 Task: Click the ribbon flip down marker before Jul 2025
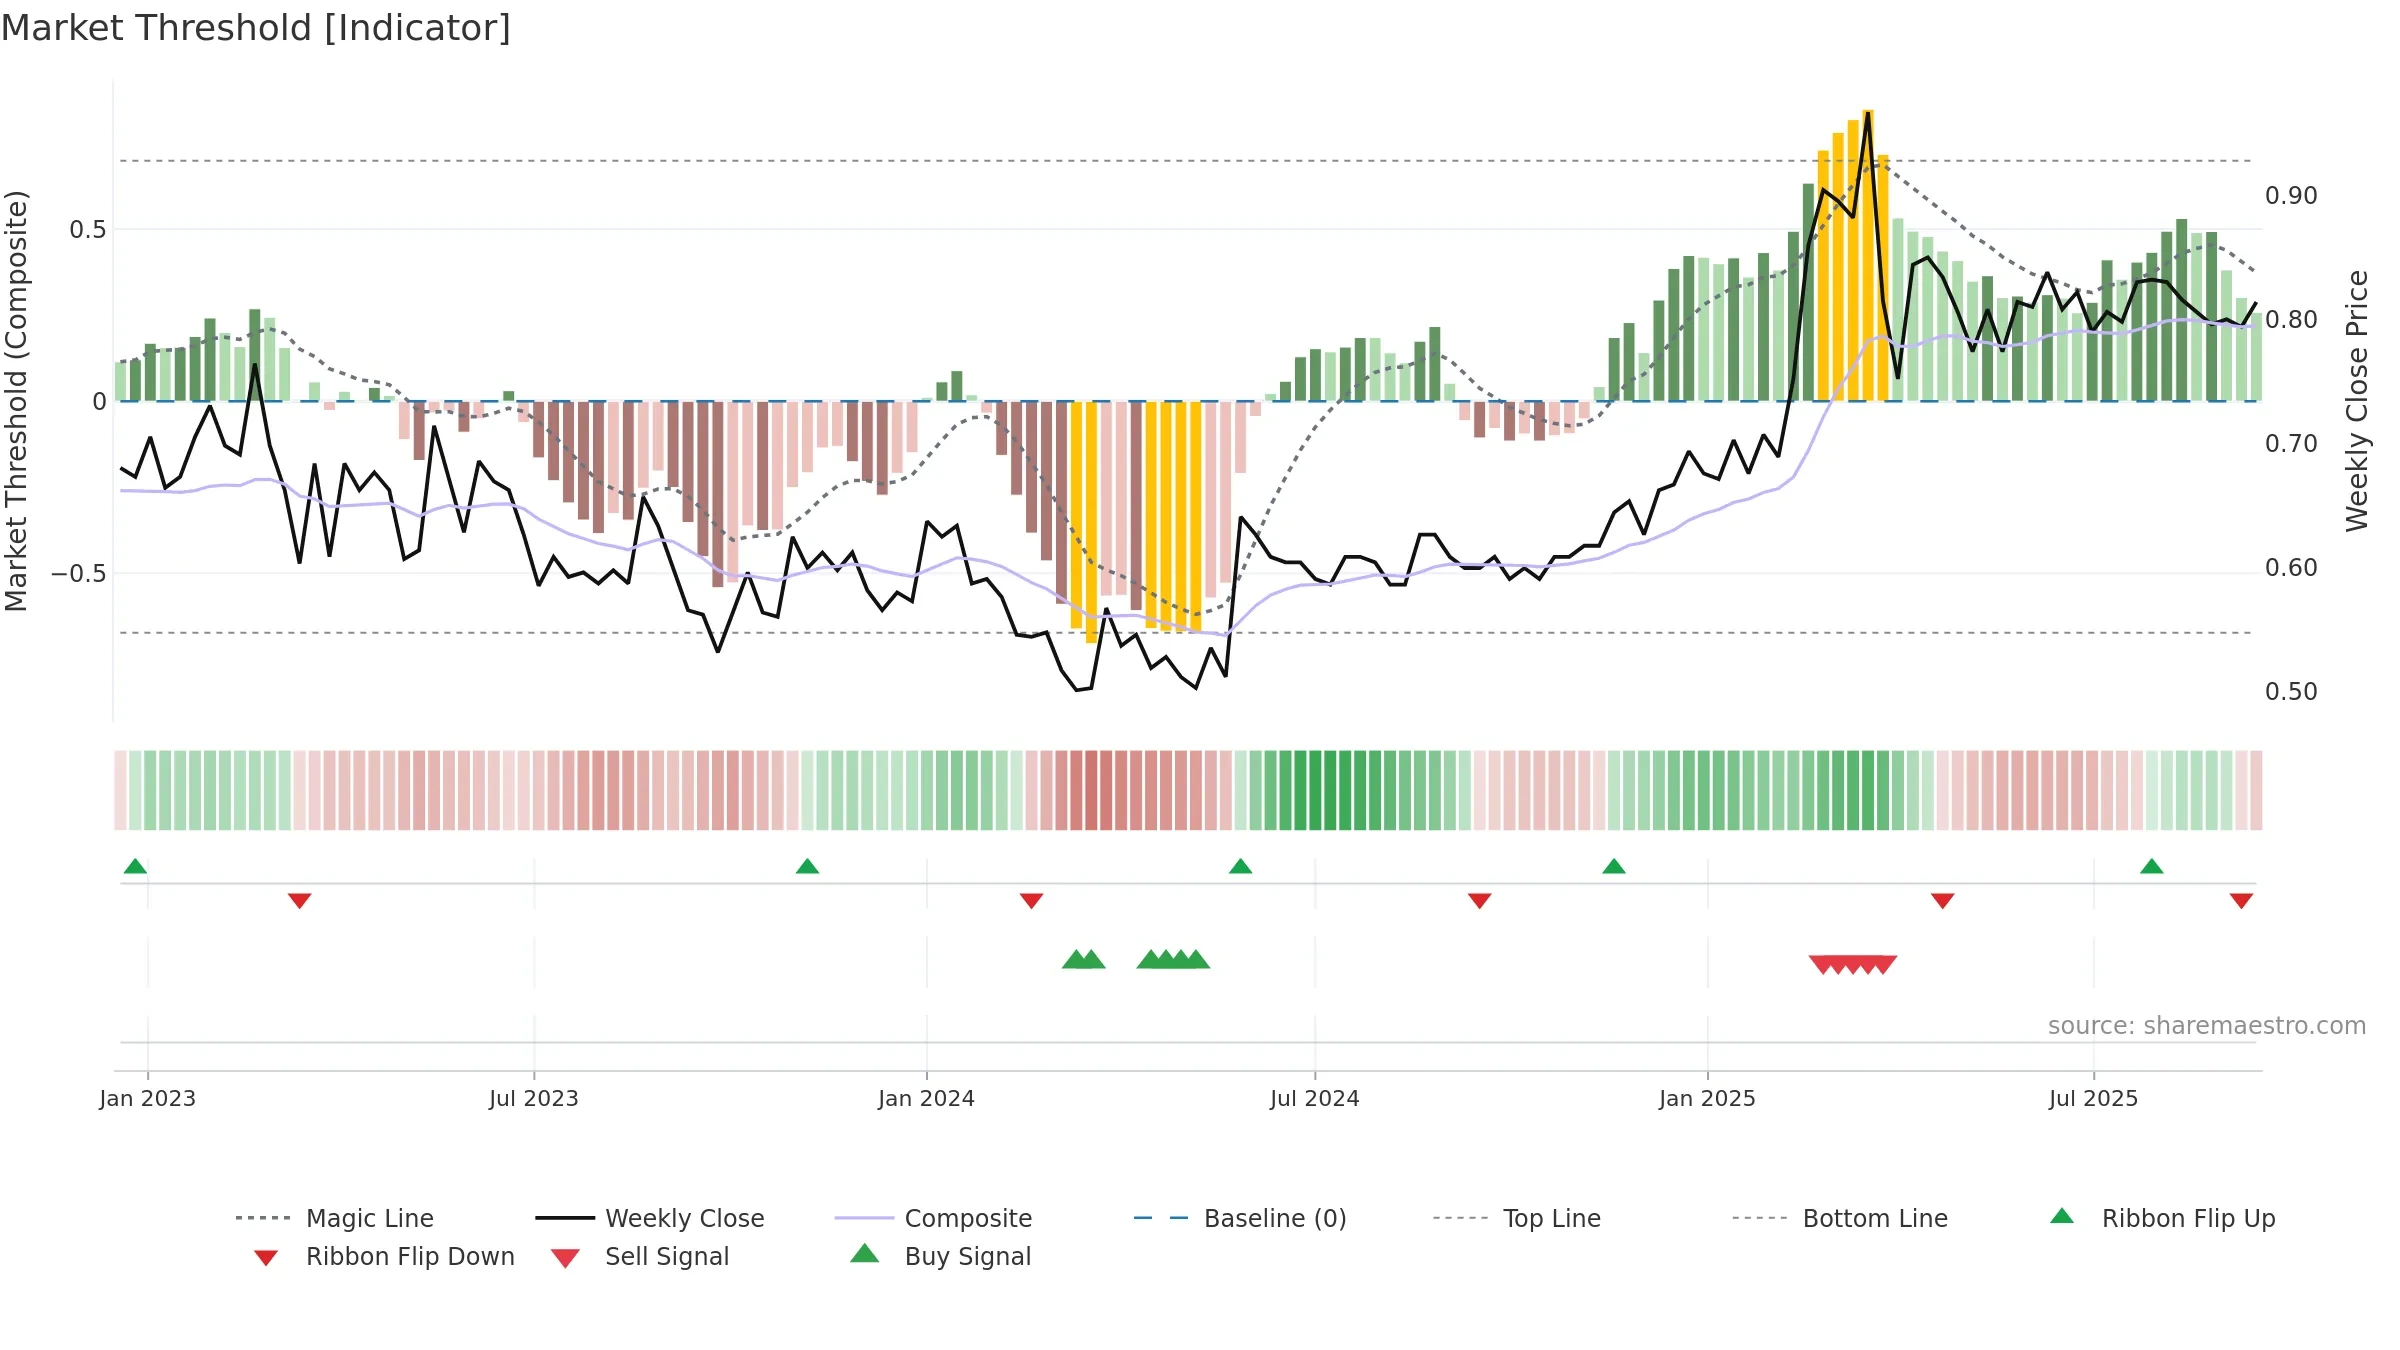(x=1942, y=901)
